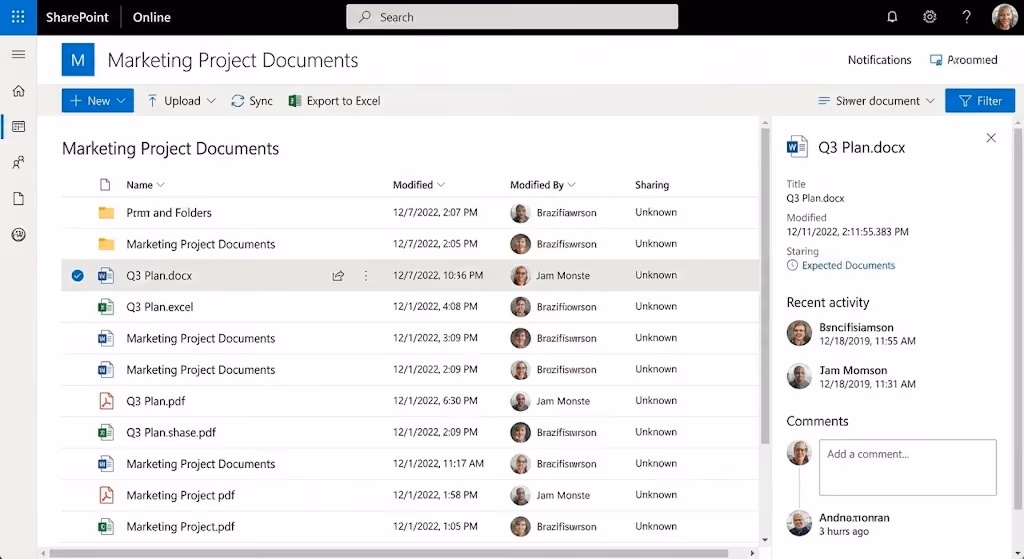1024x559 pixels.
Task: Click the 12/1/2022, 11:17 AM modified date
Action: (438, 463)
